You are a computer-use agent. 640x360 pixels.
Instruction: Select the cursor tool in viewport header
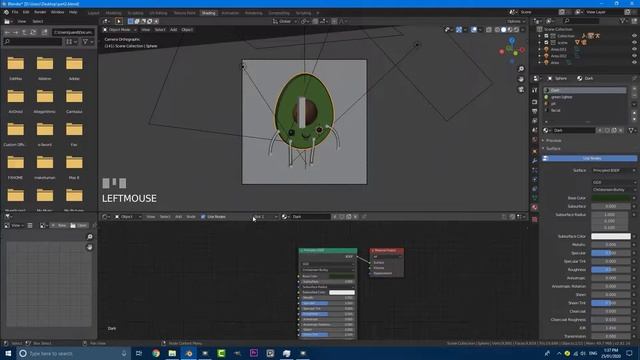point(119,21)
